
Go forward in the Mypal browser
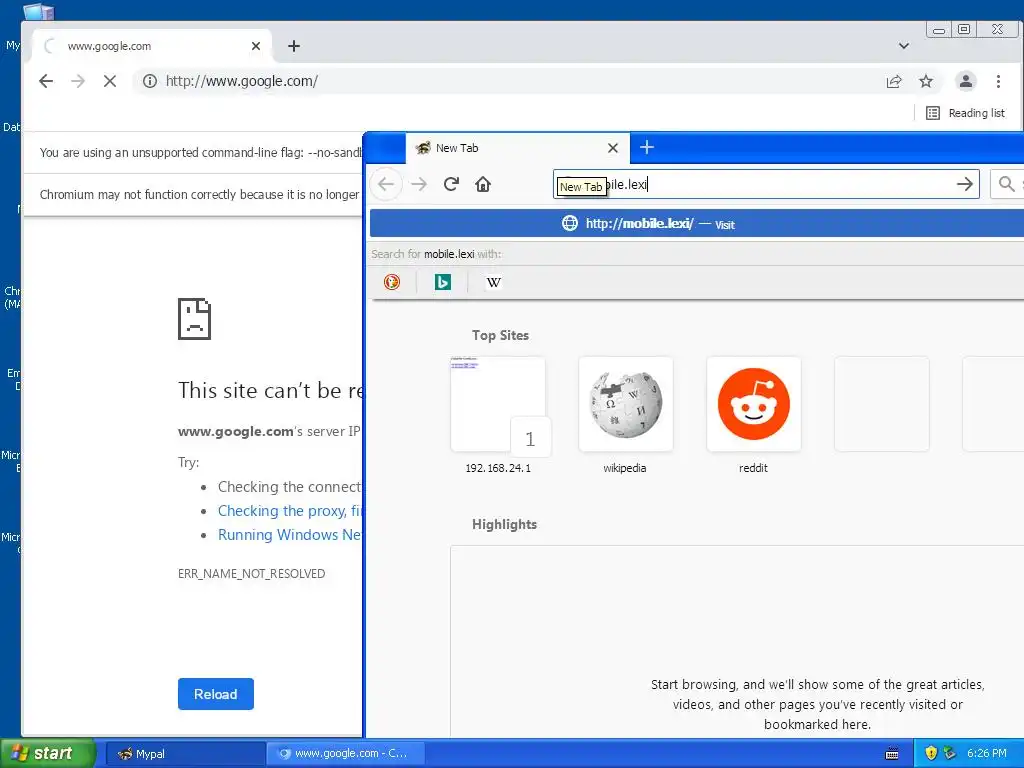pos(419,184)
